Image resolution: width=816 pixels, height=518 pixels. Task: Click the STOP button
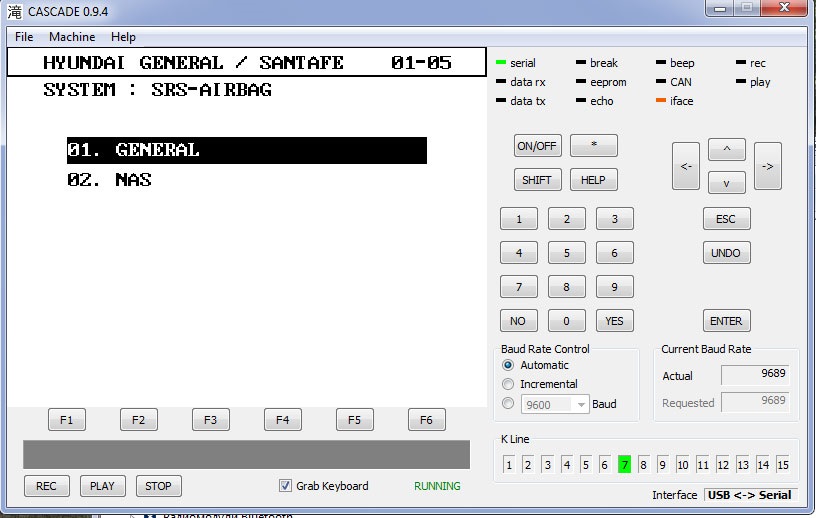(159, 486)
